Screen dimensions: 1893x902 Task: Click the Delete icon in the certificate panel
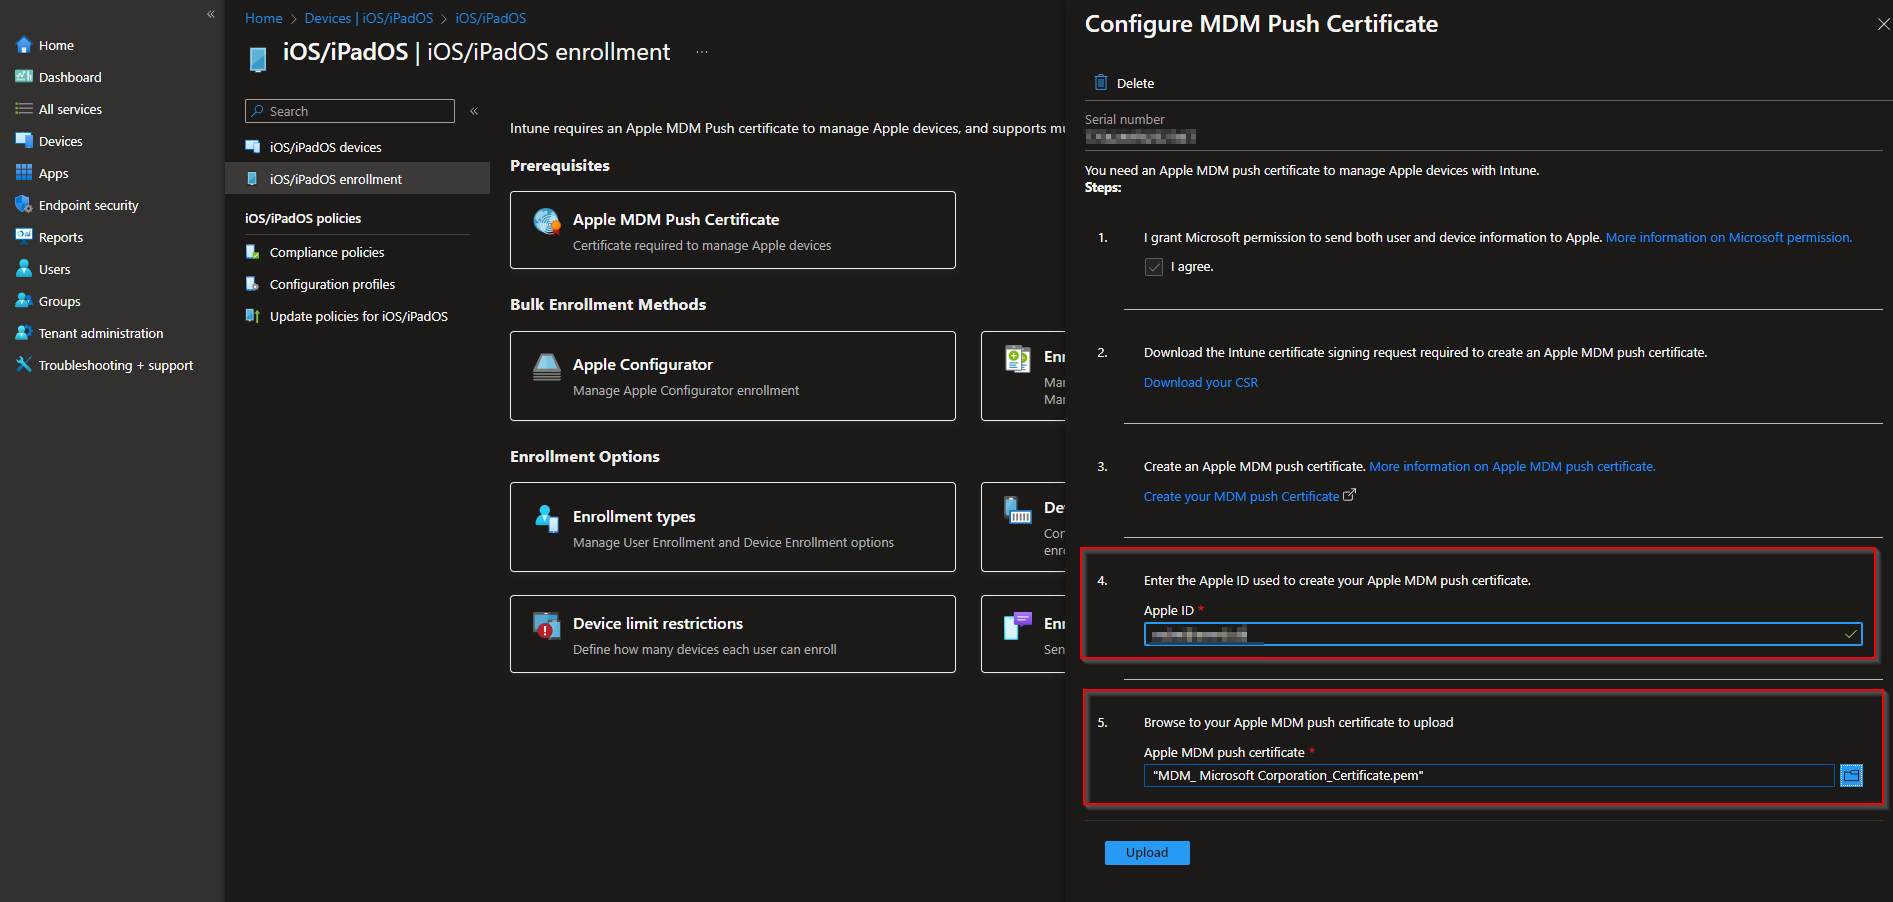pyautogui.click(x=1101, y=82)
